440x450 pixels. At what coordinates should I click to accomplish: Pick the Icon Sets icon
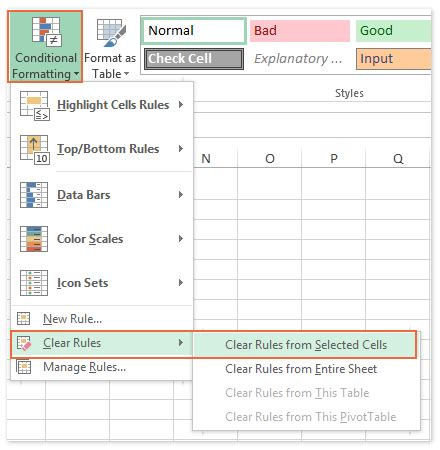[34, 283]
